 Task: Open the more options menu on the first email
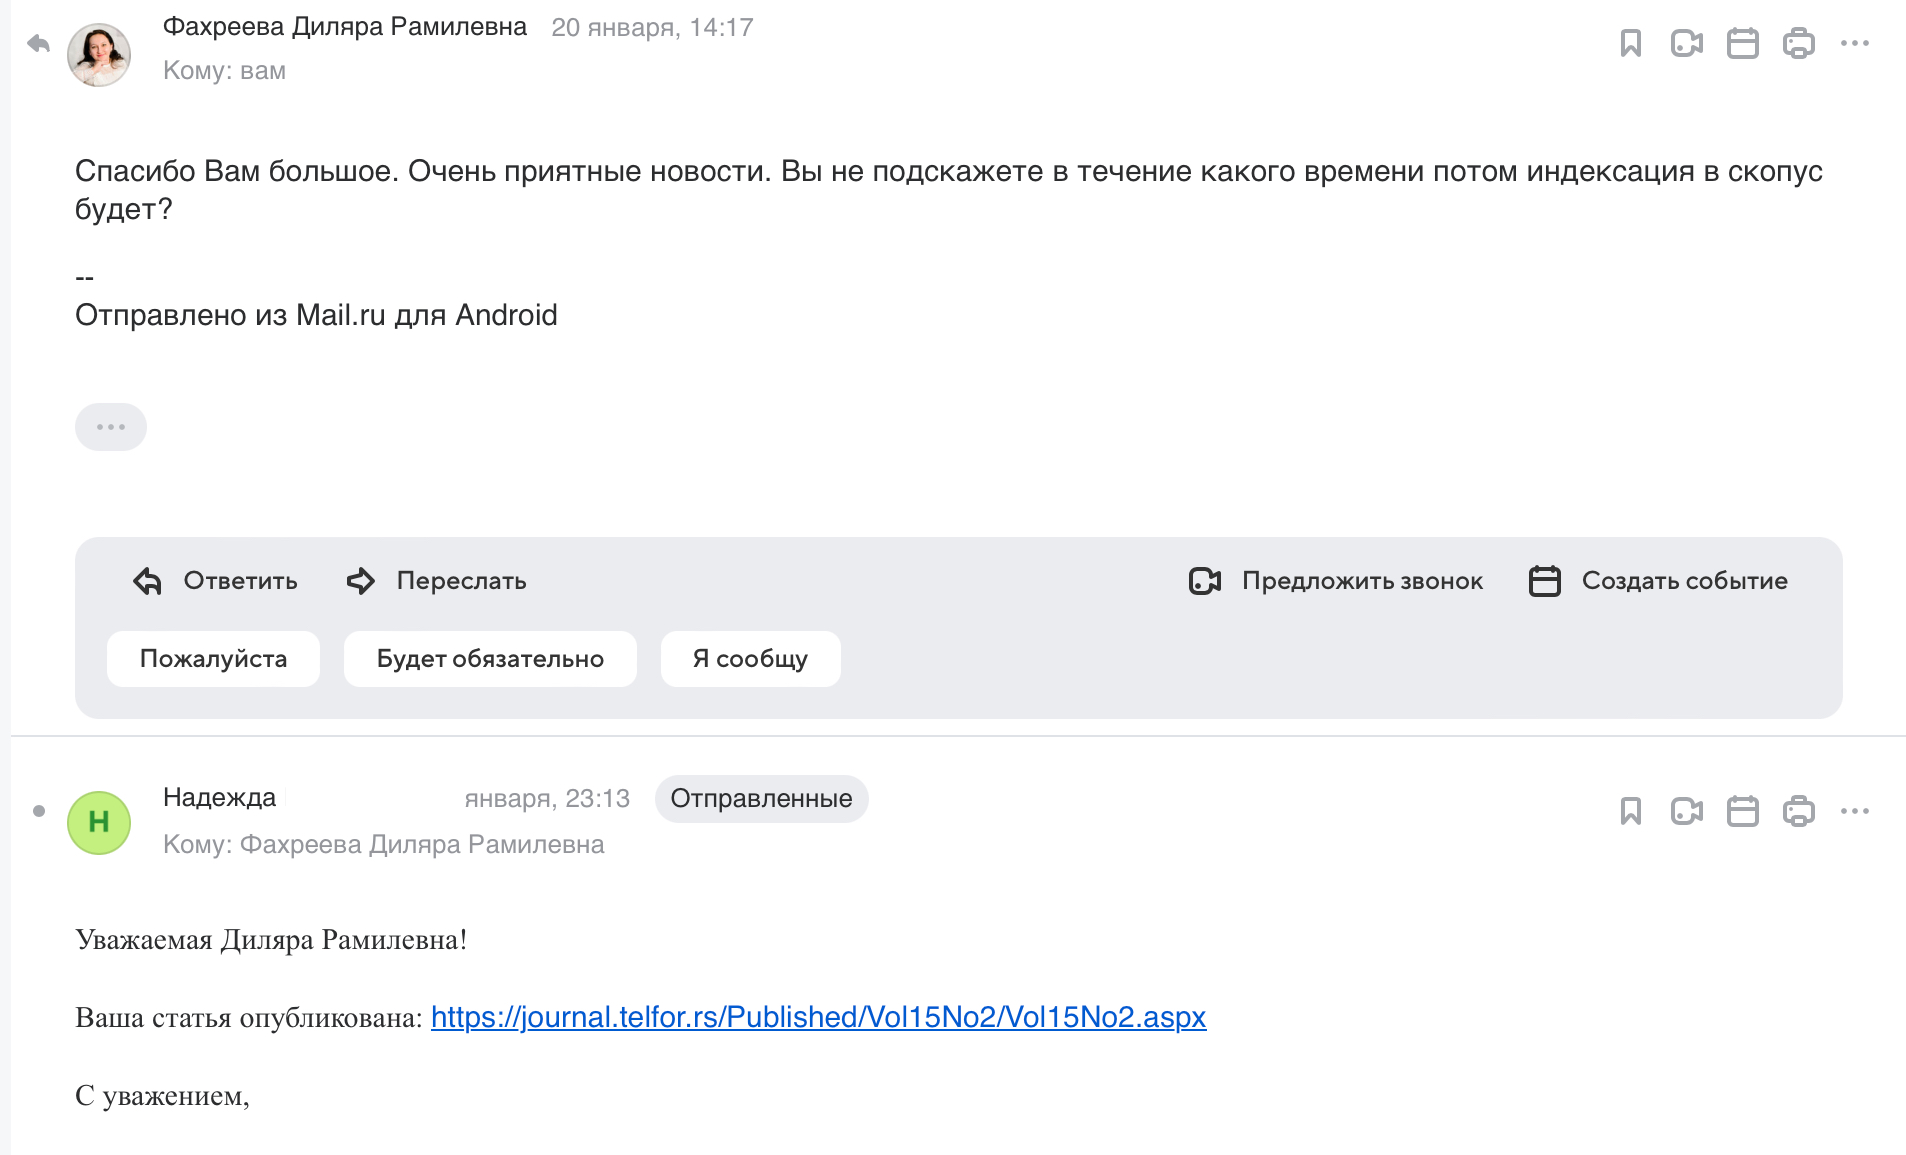(1855, 43)
